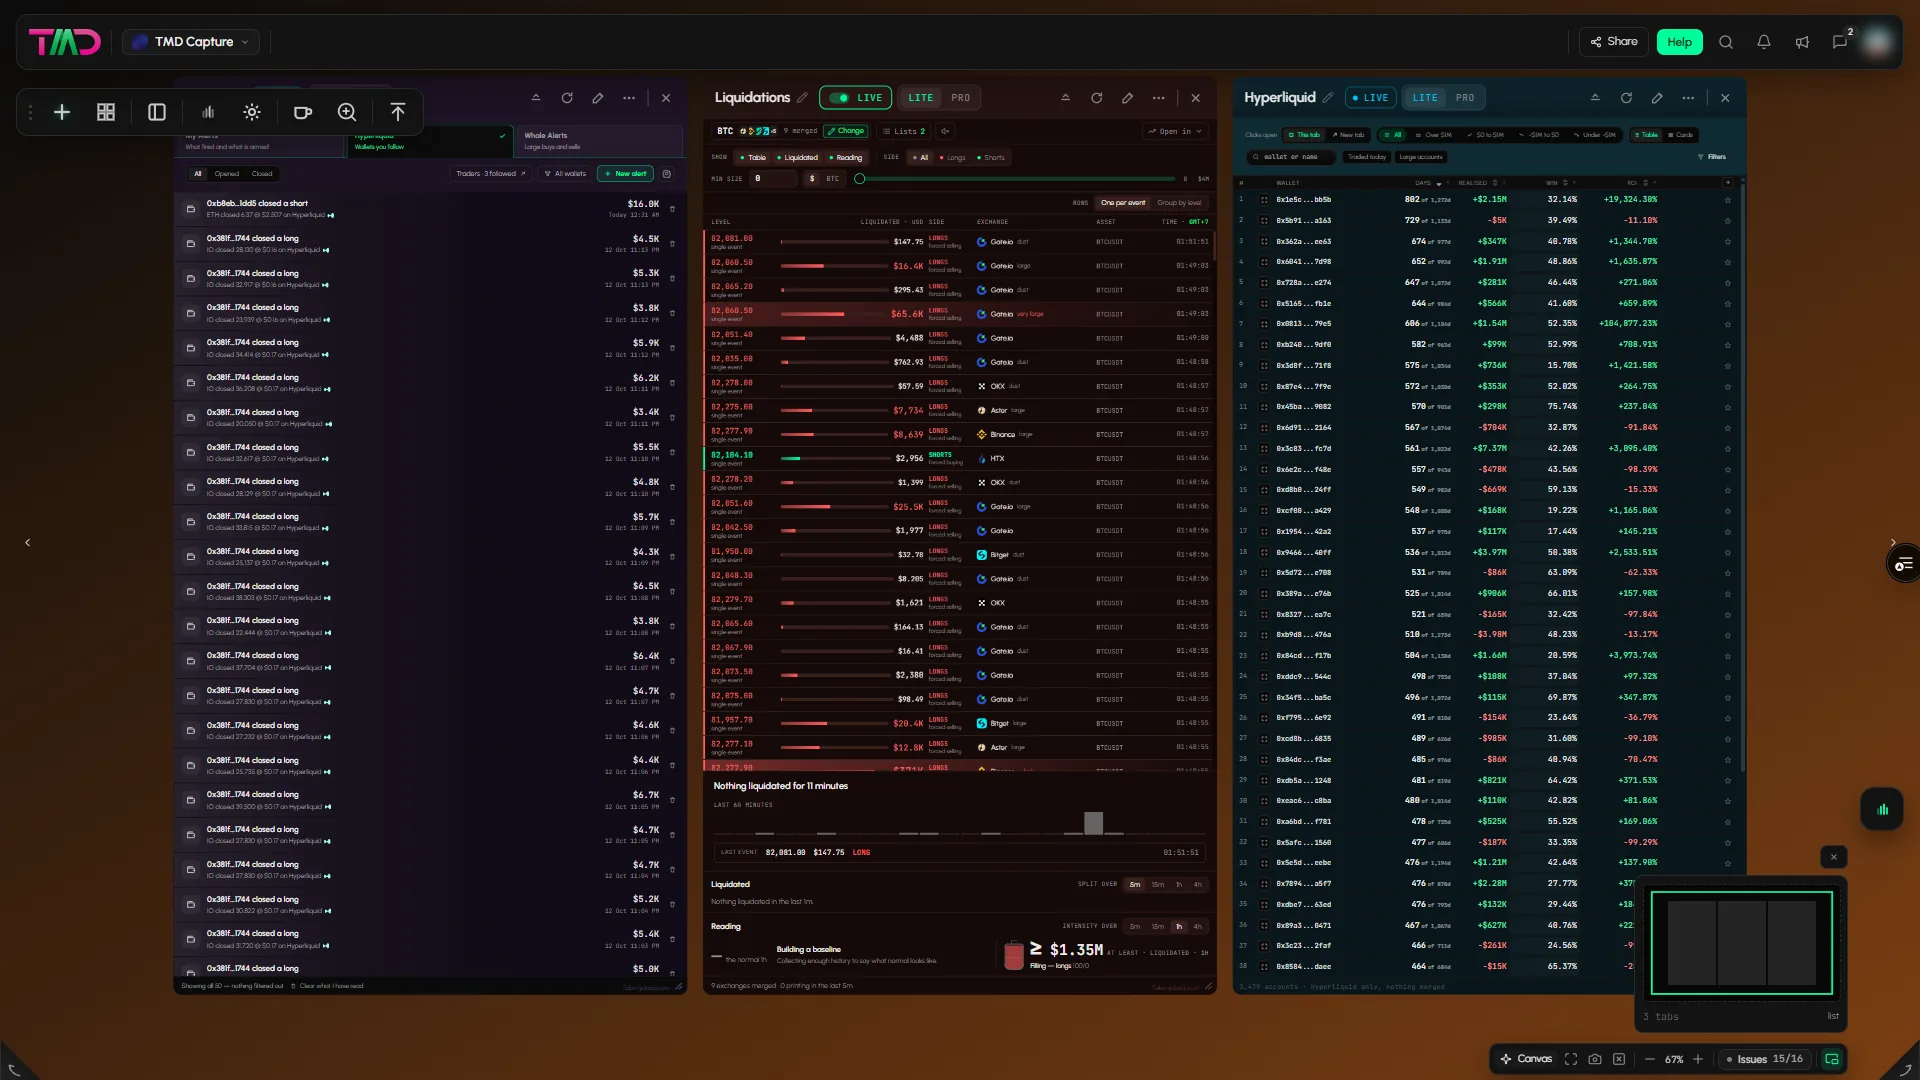Viewport: 1920px width, 1080px height.
Task: Click the megaphone announcements icon
Action: click(x=1802, y=42)
